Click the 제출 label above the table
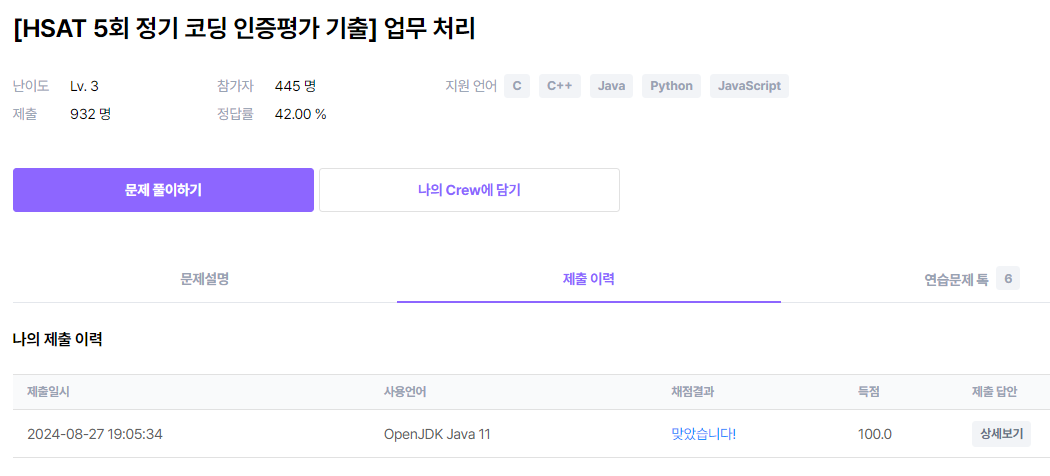Viewport: 1050px width, 476px height. pos(25,114)
